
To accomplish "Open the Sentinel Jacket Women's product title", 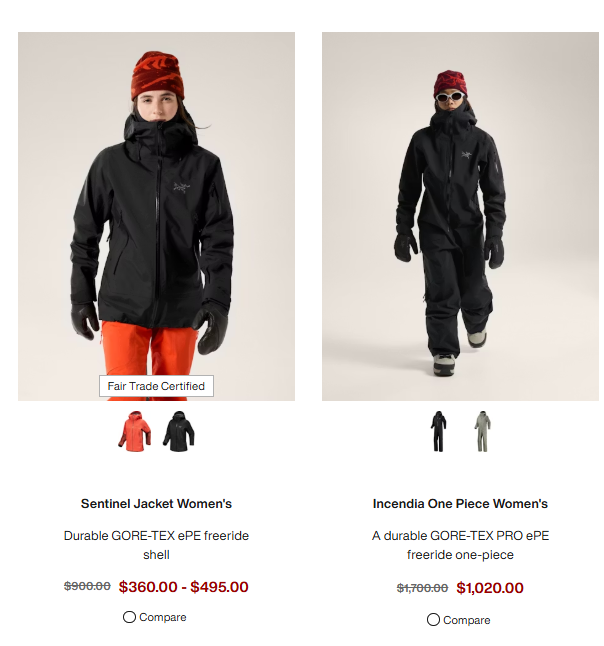I will click(x=156, y=503).
